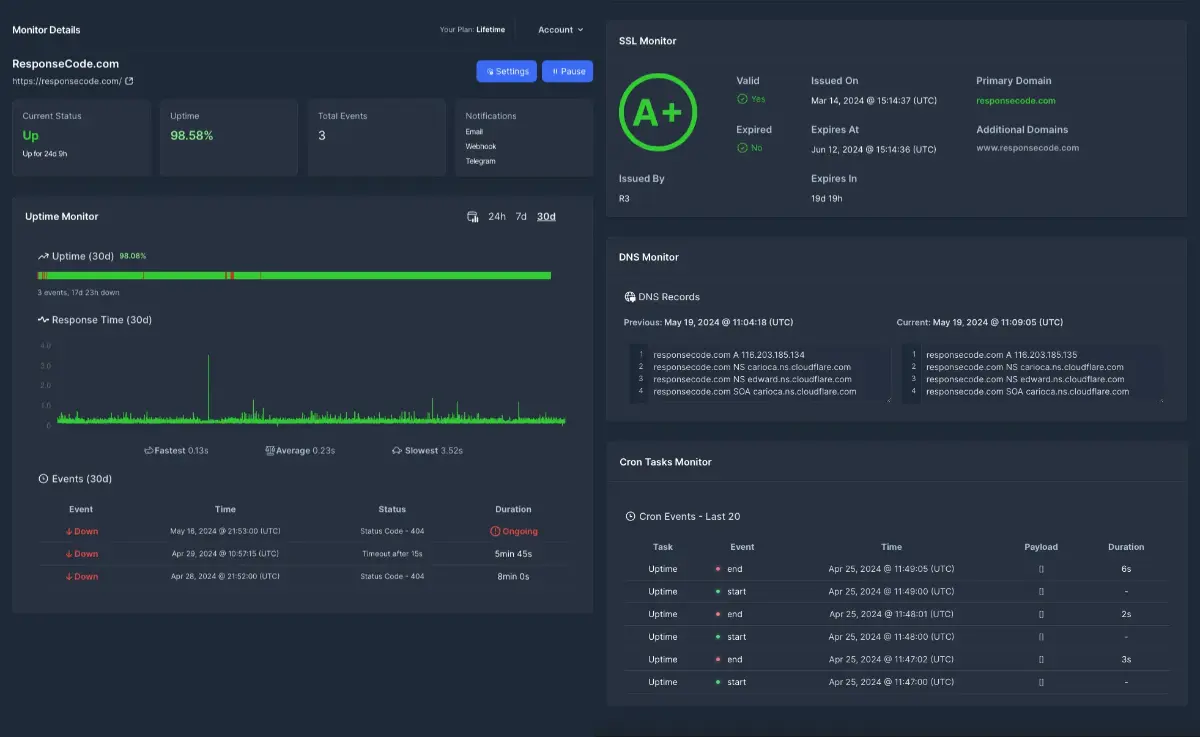The width and height of the screenshot is (1200, 737).
Task: Click the red end dot in the 11:49:05 cron row
Action: click(718, 569)
